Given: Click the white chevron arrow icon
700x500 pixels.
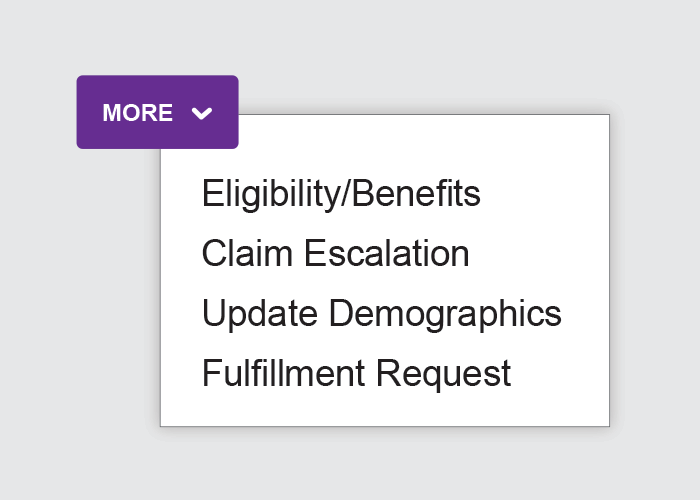Looking at the screenshot, I should [202, 113].
